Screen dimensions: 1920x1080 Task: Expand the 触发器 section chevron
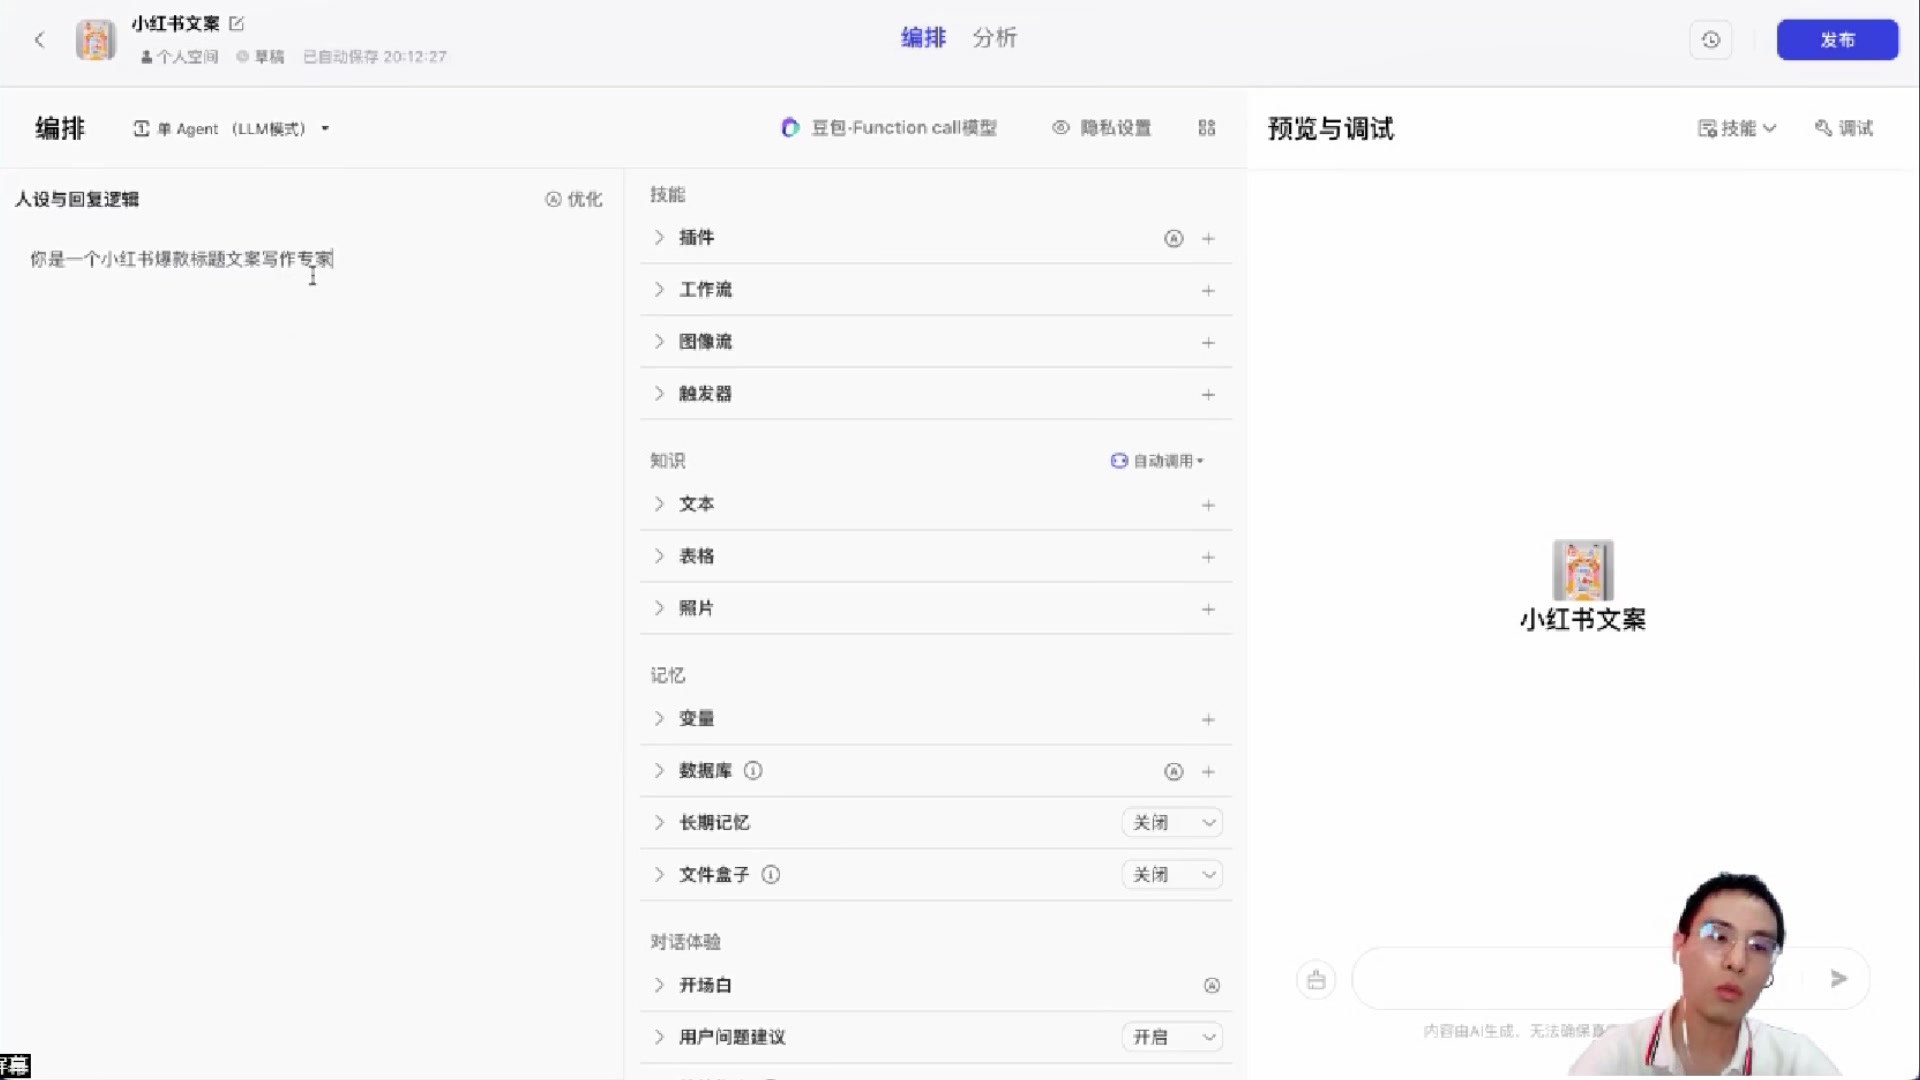pyautogui.click(x=659, y=394)
